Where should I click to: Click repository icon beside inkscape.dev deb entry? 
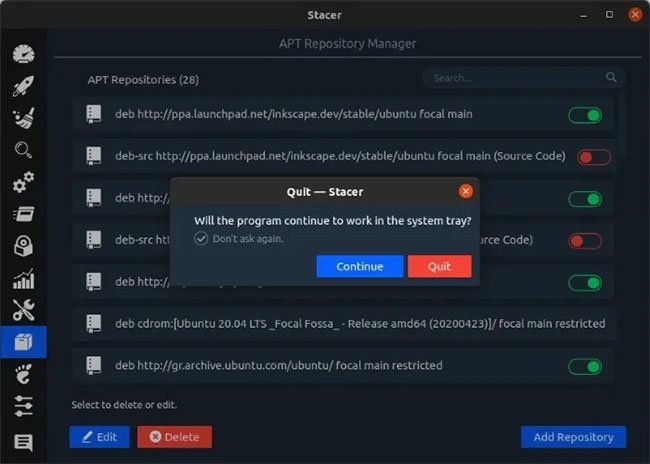[94, 114]
